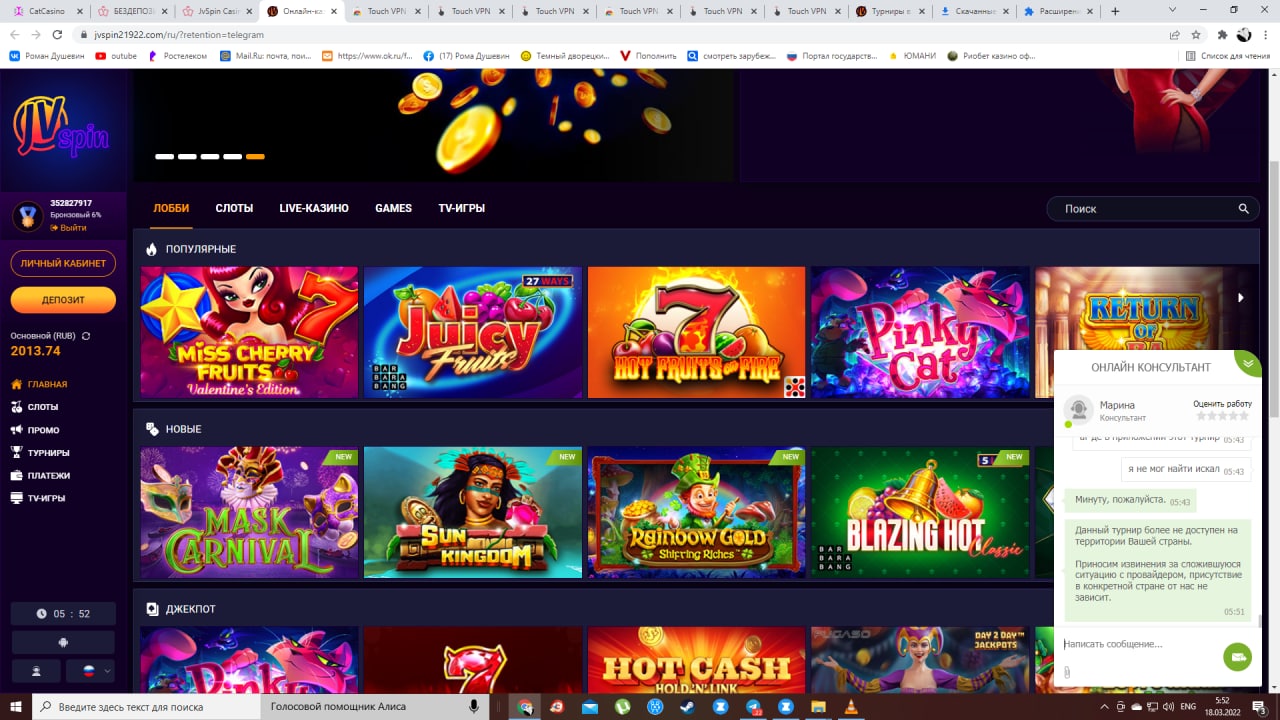Open the Android app download button
Viewport: 1280px width, 720px height.
63,642
